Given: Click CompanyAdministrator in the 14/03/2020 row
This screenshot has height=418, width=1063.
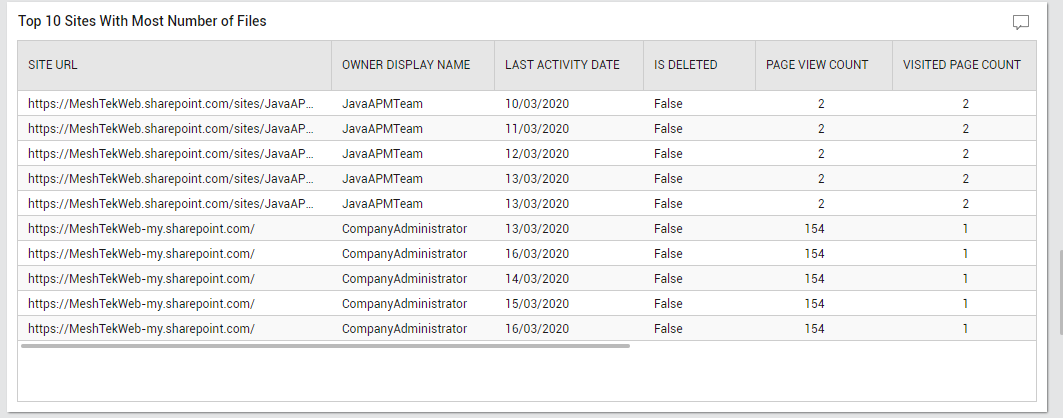Looking at the screenshot, I should tap(404, 278).
